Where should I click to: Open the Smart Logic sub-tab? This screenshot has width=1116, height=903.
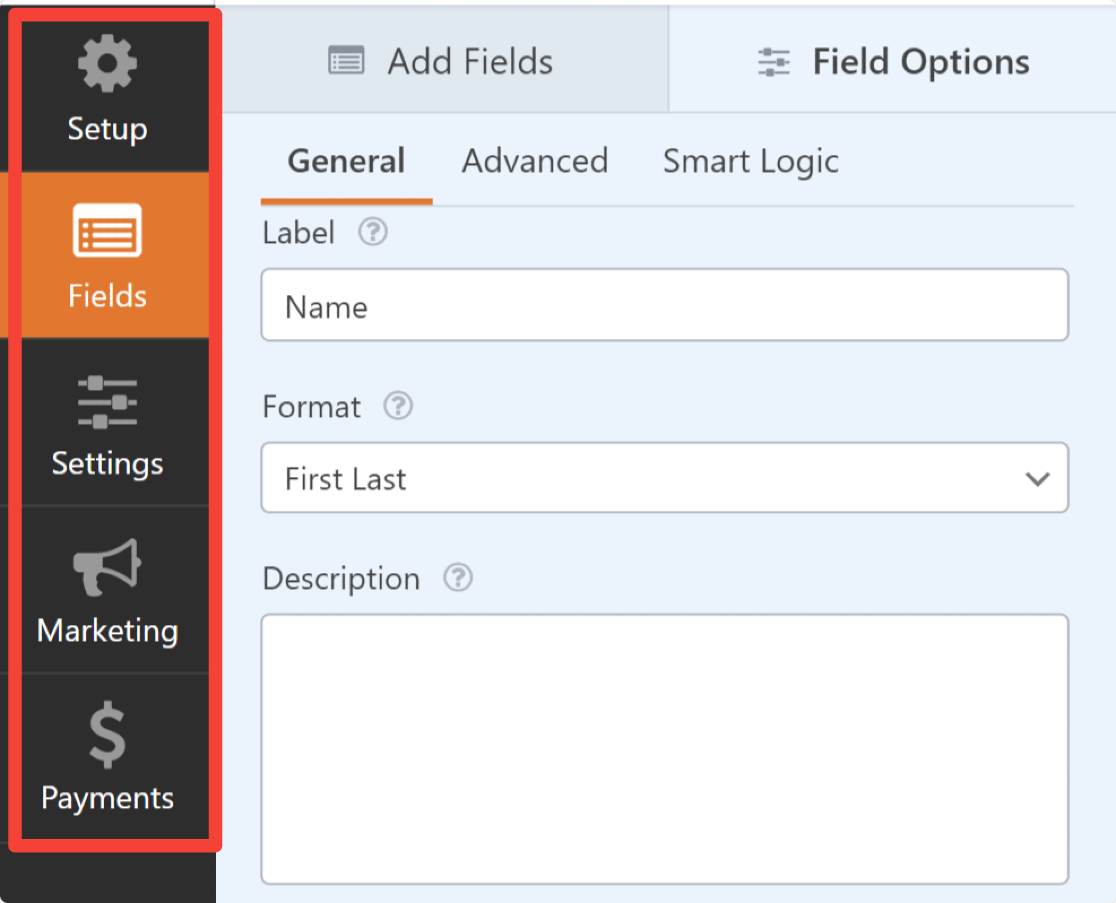[x=751, y=162]
